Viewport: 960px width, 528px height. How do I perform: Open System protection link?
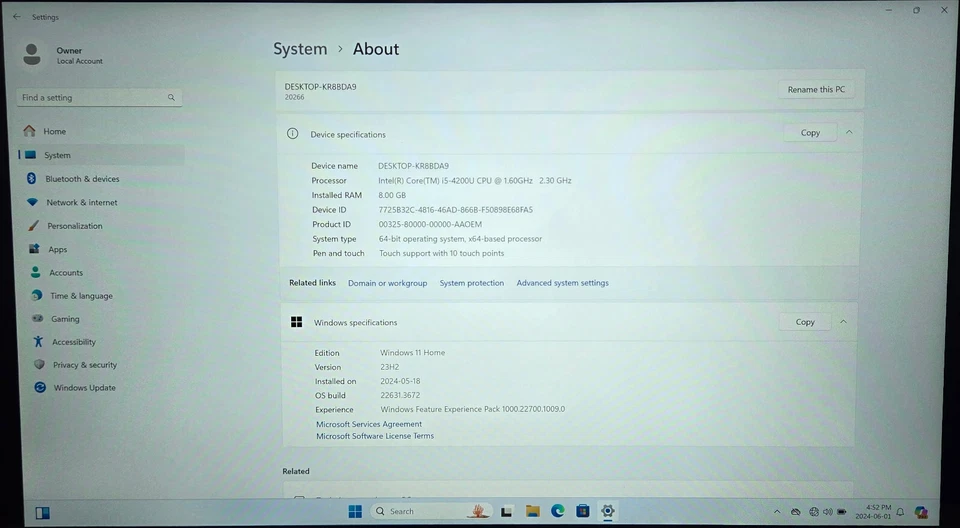click(x=471, y=283)
